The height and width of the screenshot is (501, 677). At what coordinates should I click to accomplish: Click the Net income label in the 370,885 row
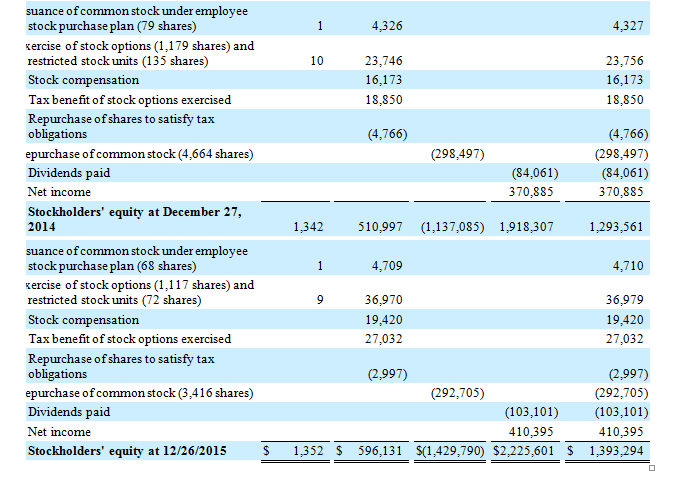click(59, 192)
